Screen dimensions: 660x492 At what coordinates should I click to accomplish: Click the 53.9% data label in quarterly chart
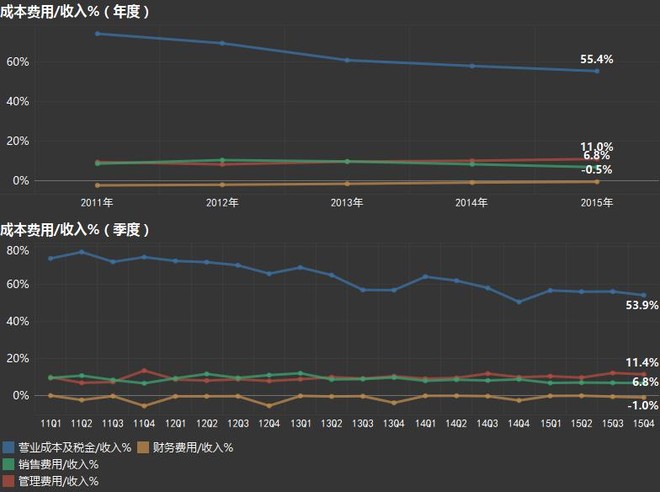coord(642,305)
